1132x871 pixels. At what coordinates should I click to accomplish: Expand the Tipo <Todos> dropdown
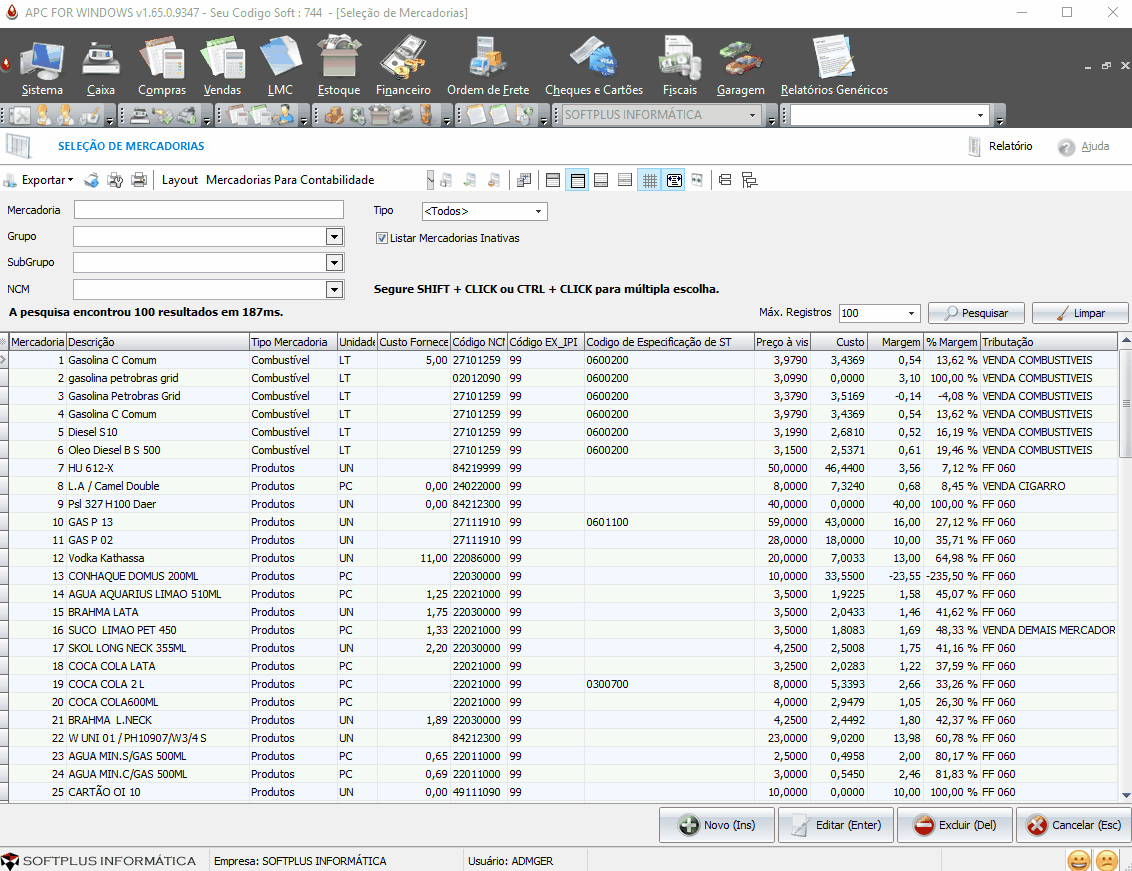538,212
